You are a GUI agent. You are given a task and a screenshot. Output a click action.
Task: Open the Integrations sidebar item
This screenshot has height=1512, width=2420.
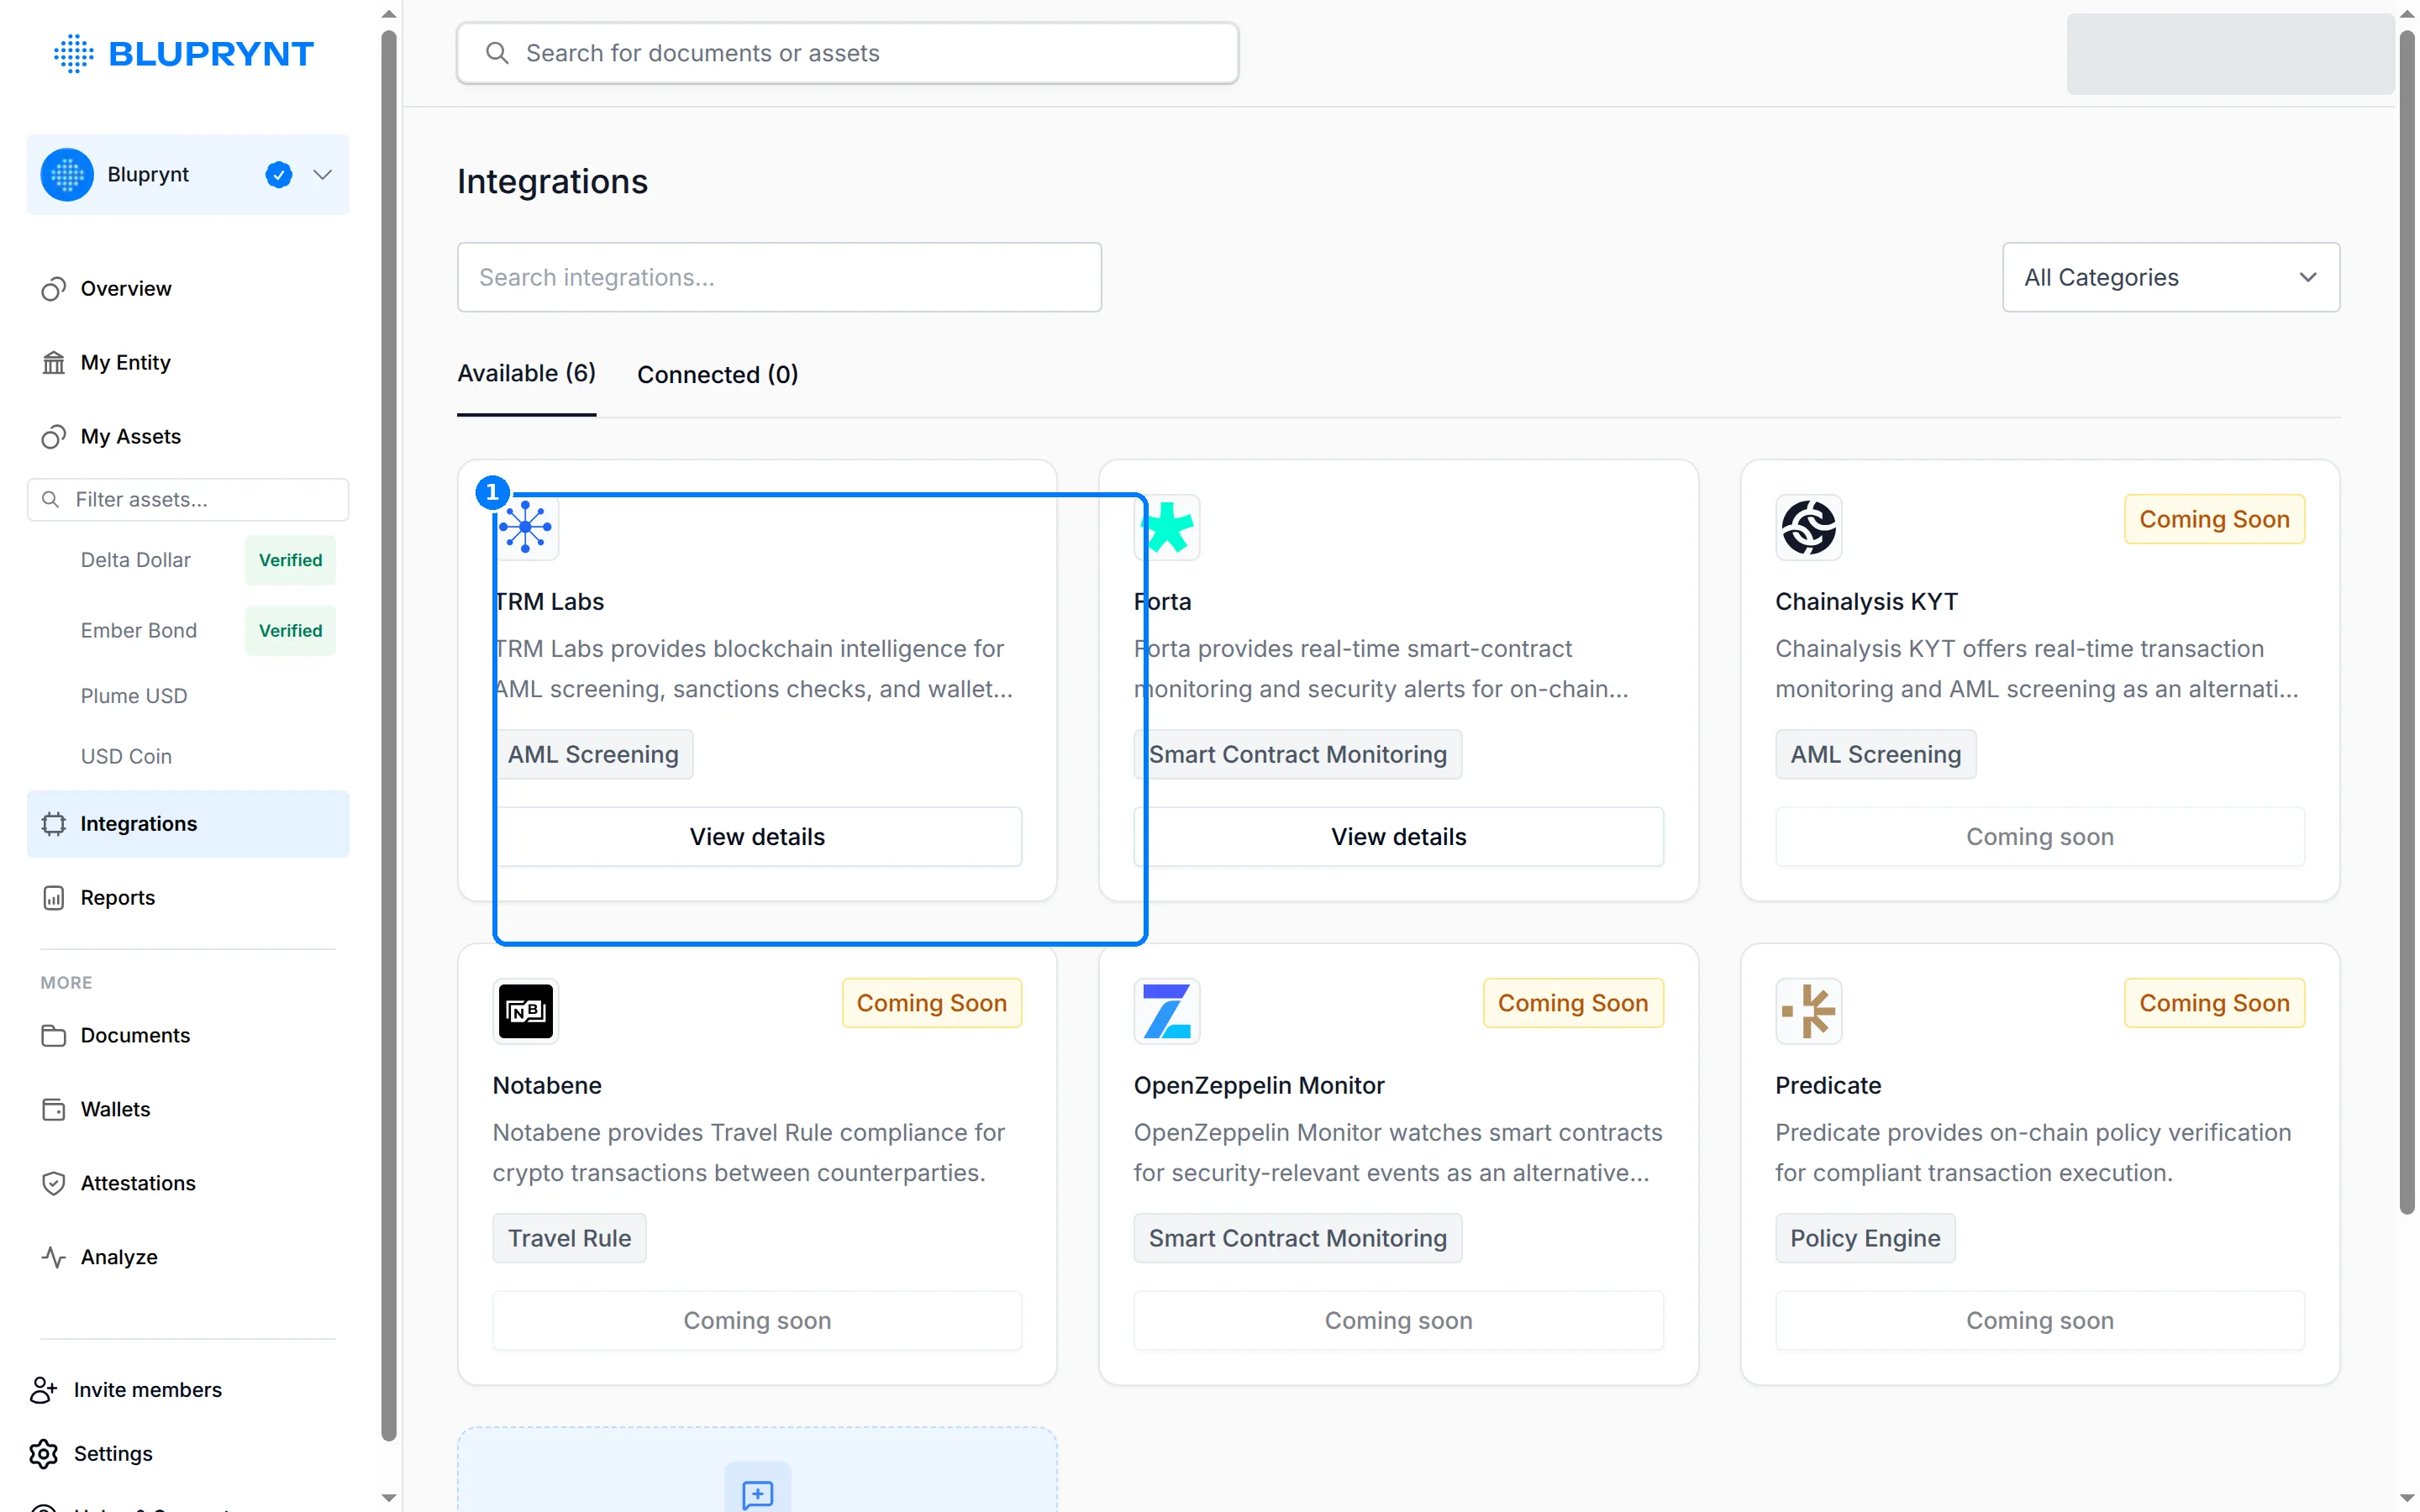click(x=188, y=823)
